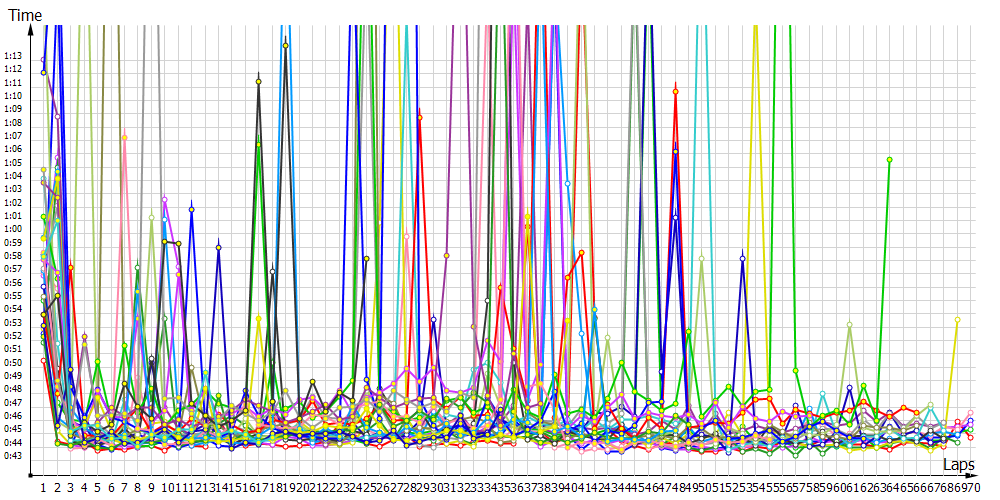Select the highest dark marker at lap 19
This screenshot has width=1000, height=500.
286,45
